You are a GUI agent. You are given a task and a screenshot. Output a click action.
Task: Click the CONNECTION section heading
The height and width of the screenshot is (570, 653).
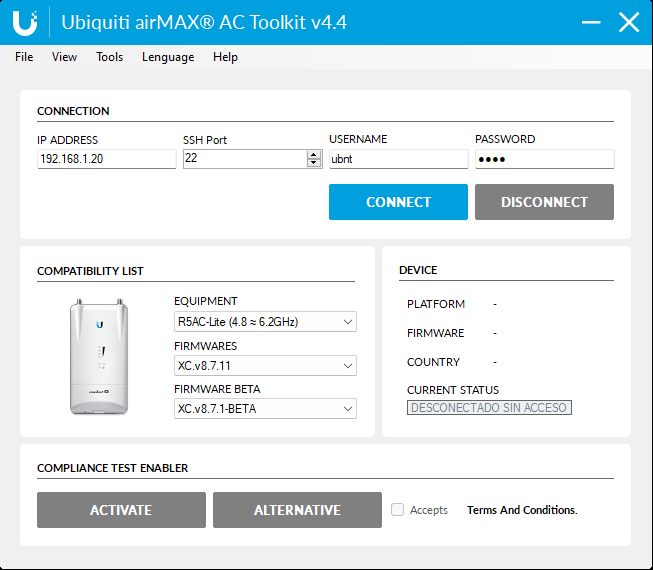(73, 111)
